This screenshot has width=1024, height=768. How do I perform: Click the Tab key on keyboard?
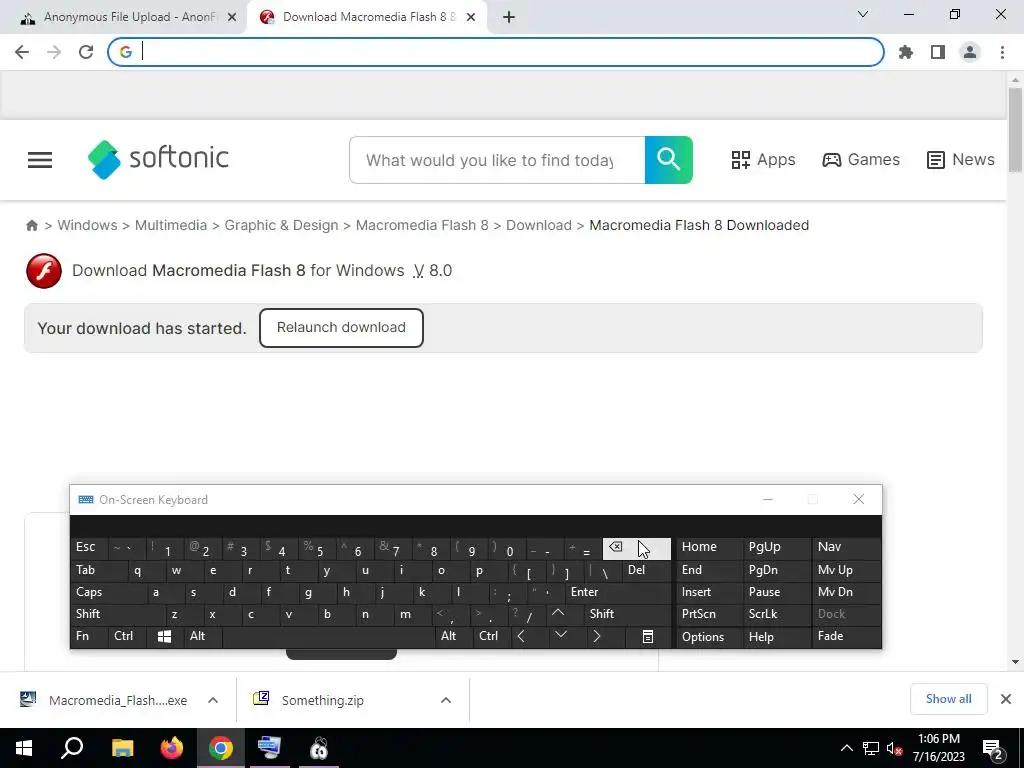pos(99,571)
